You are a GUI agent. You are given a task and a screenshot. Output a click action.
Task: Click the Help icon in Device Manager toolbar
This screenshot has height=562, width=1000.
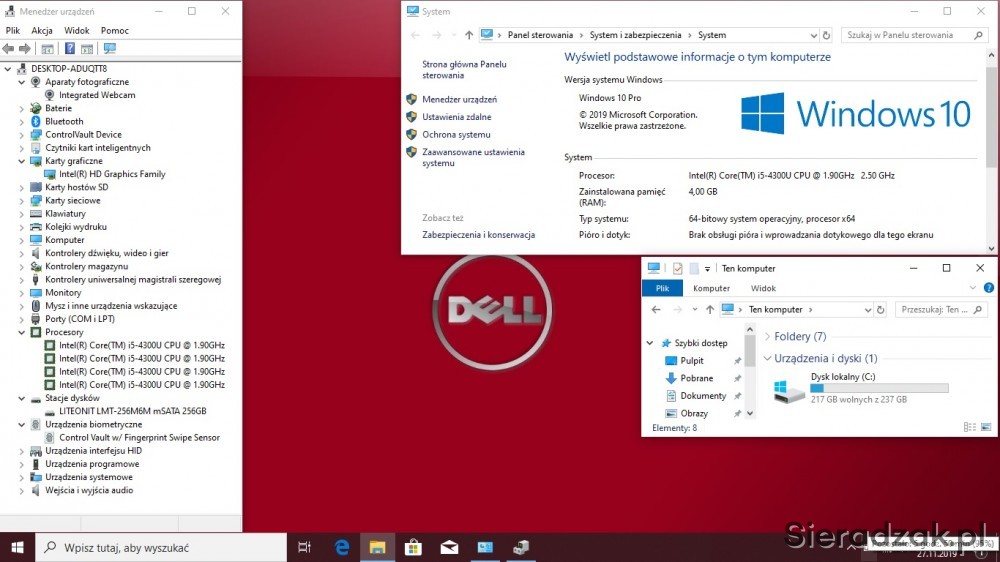coord(70,48)
